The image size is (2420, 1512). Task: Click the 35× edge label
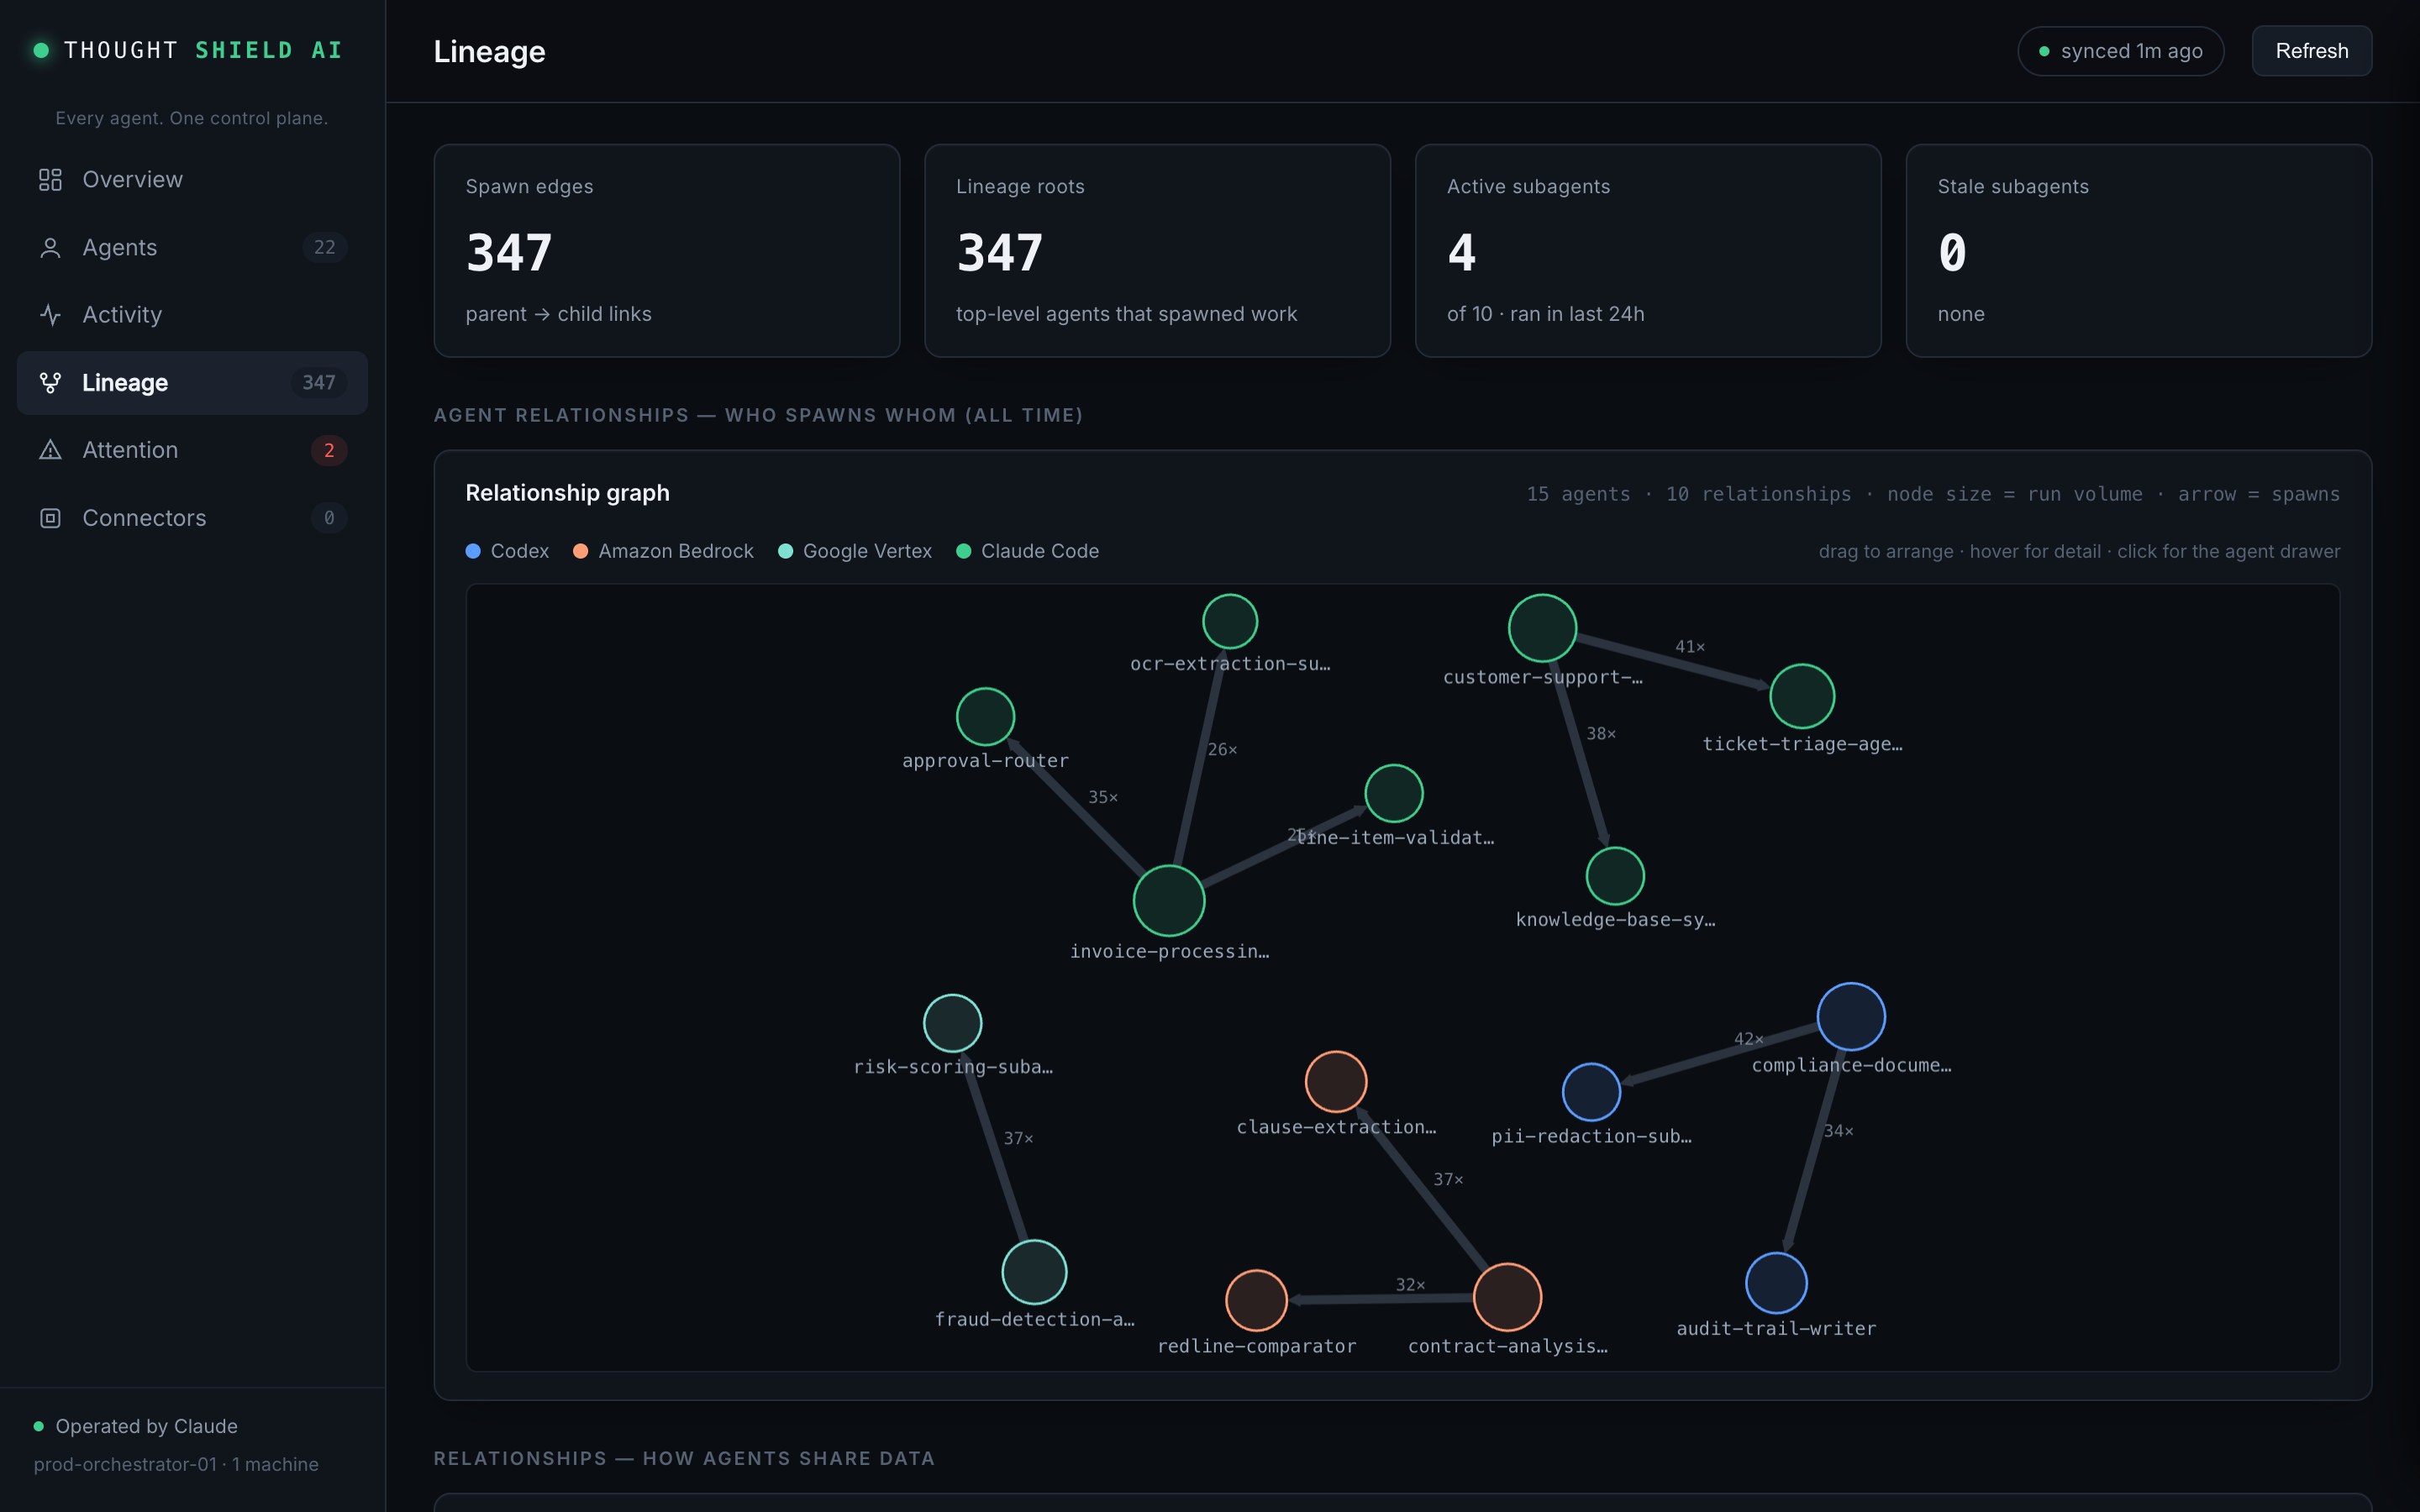1103,797
